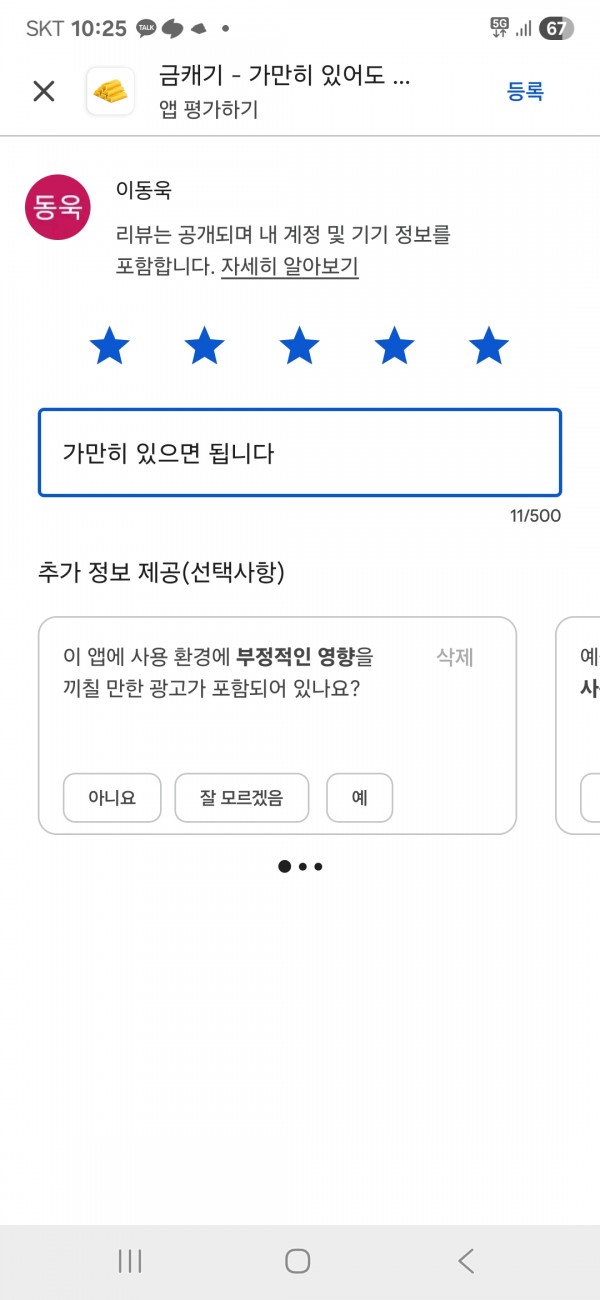Screen dimensions: 600x1300
Task: Select the second rating star
Action: (204, 346)
